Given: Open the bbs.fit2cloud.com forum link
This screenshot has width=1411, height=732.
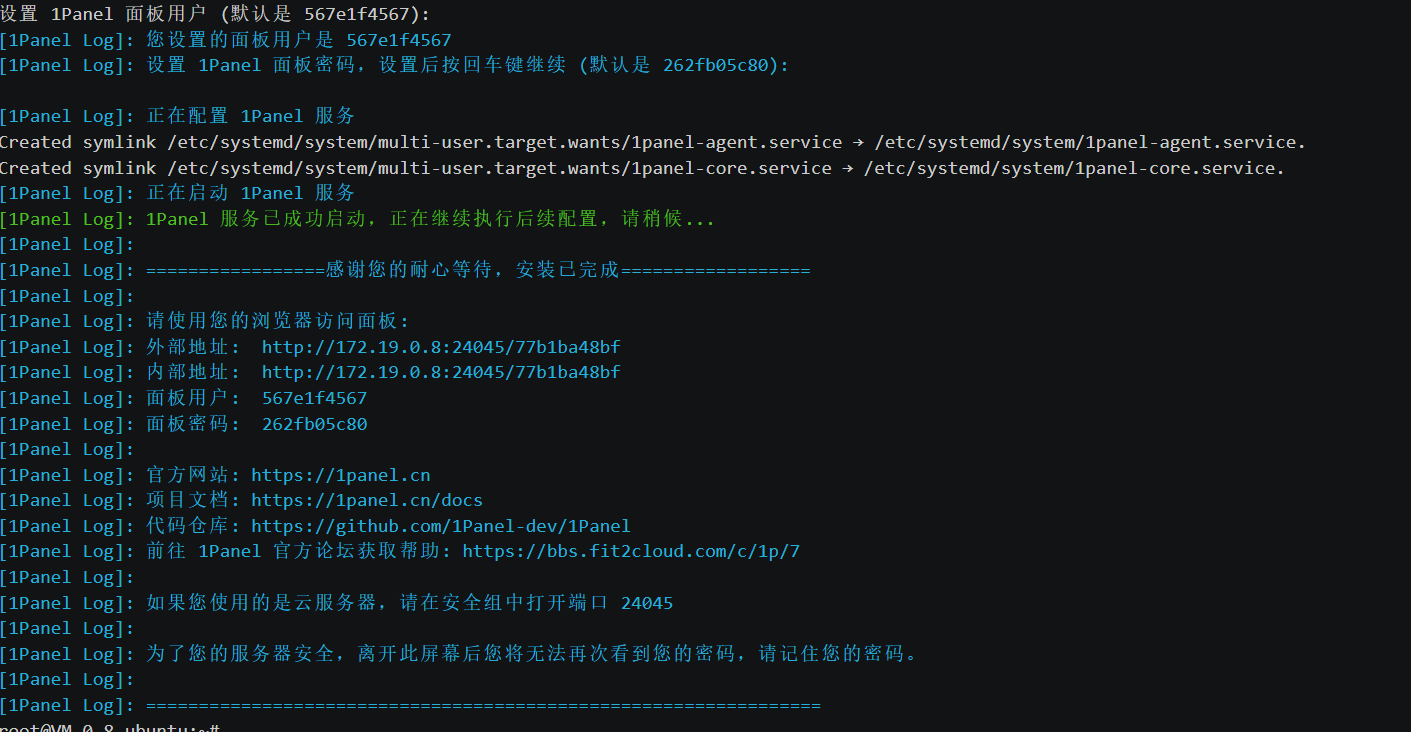Looking at the screenshot, I should pyautogui.click(x=631, y=551).
